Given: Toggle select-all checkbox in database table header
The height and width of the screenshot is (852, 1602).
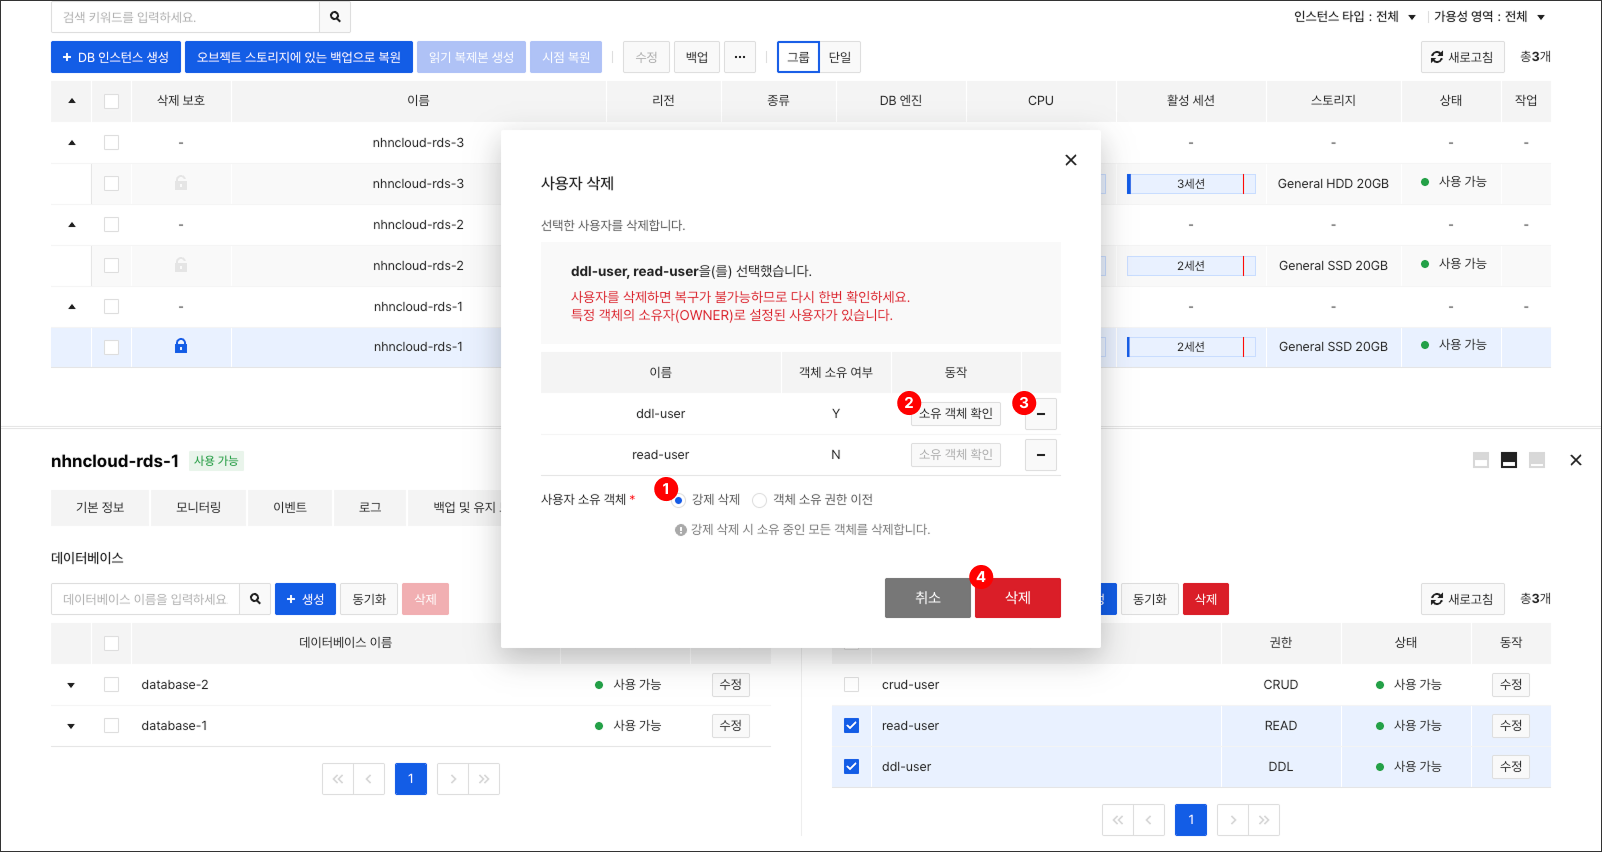Looking at the screenshot, I should coord(111,643).
